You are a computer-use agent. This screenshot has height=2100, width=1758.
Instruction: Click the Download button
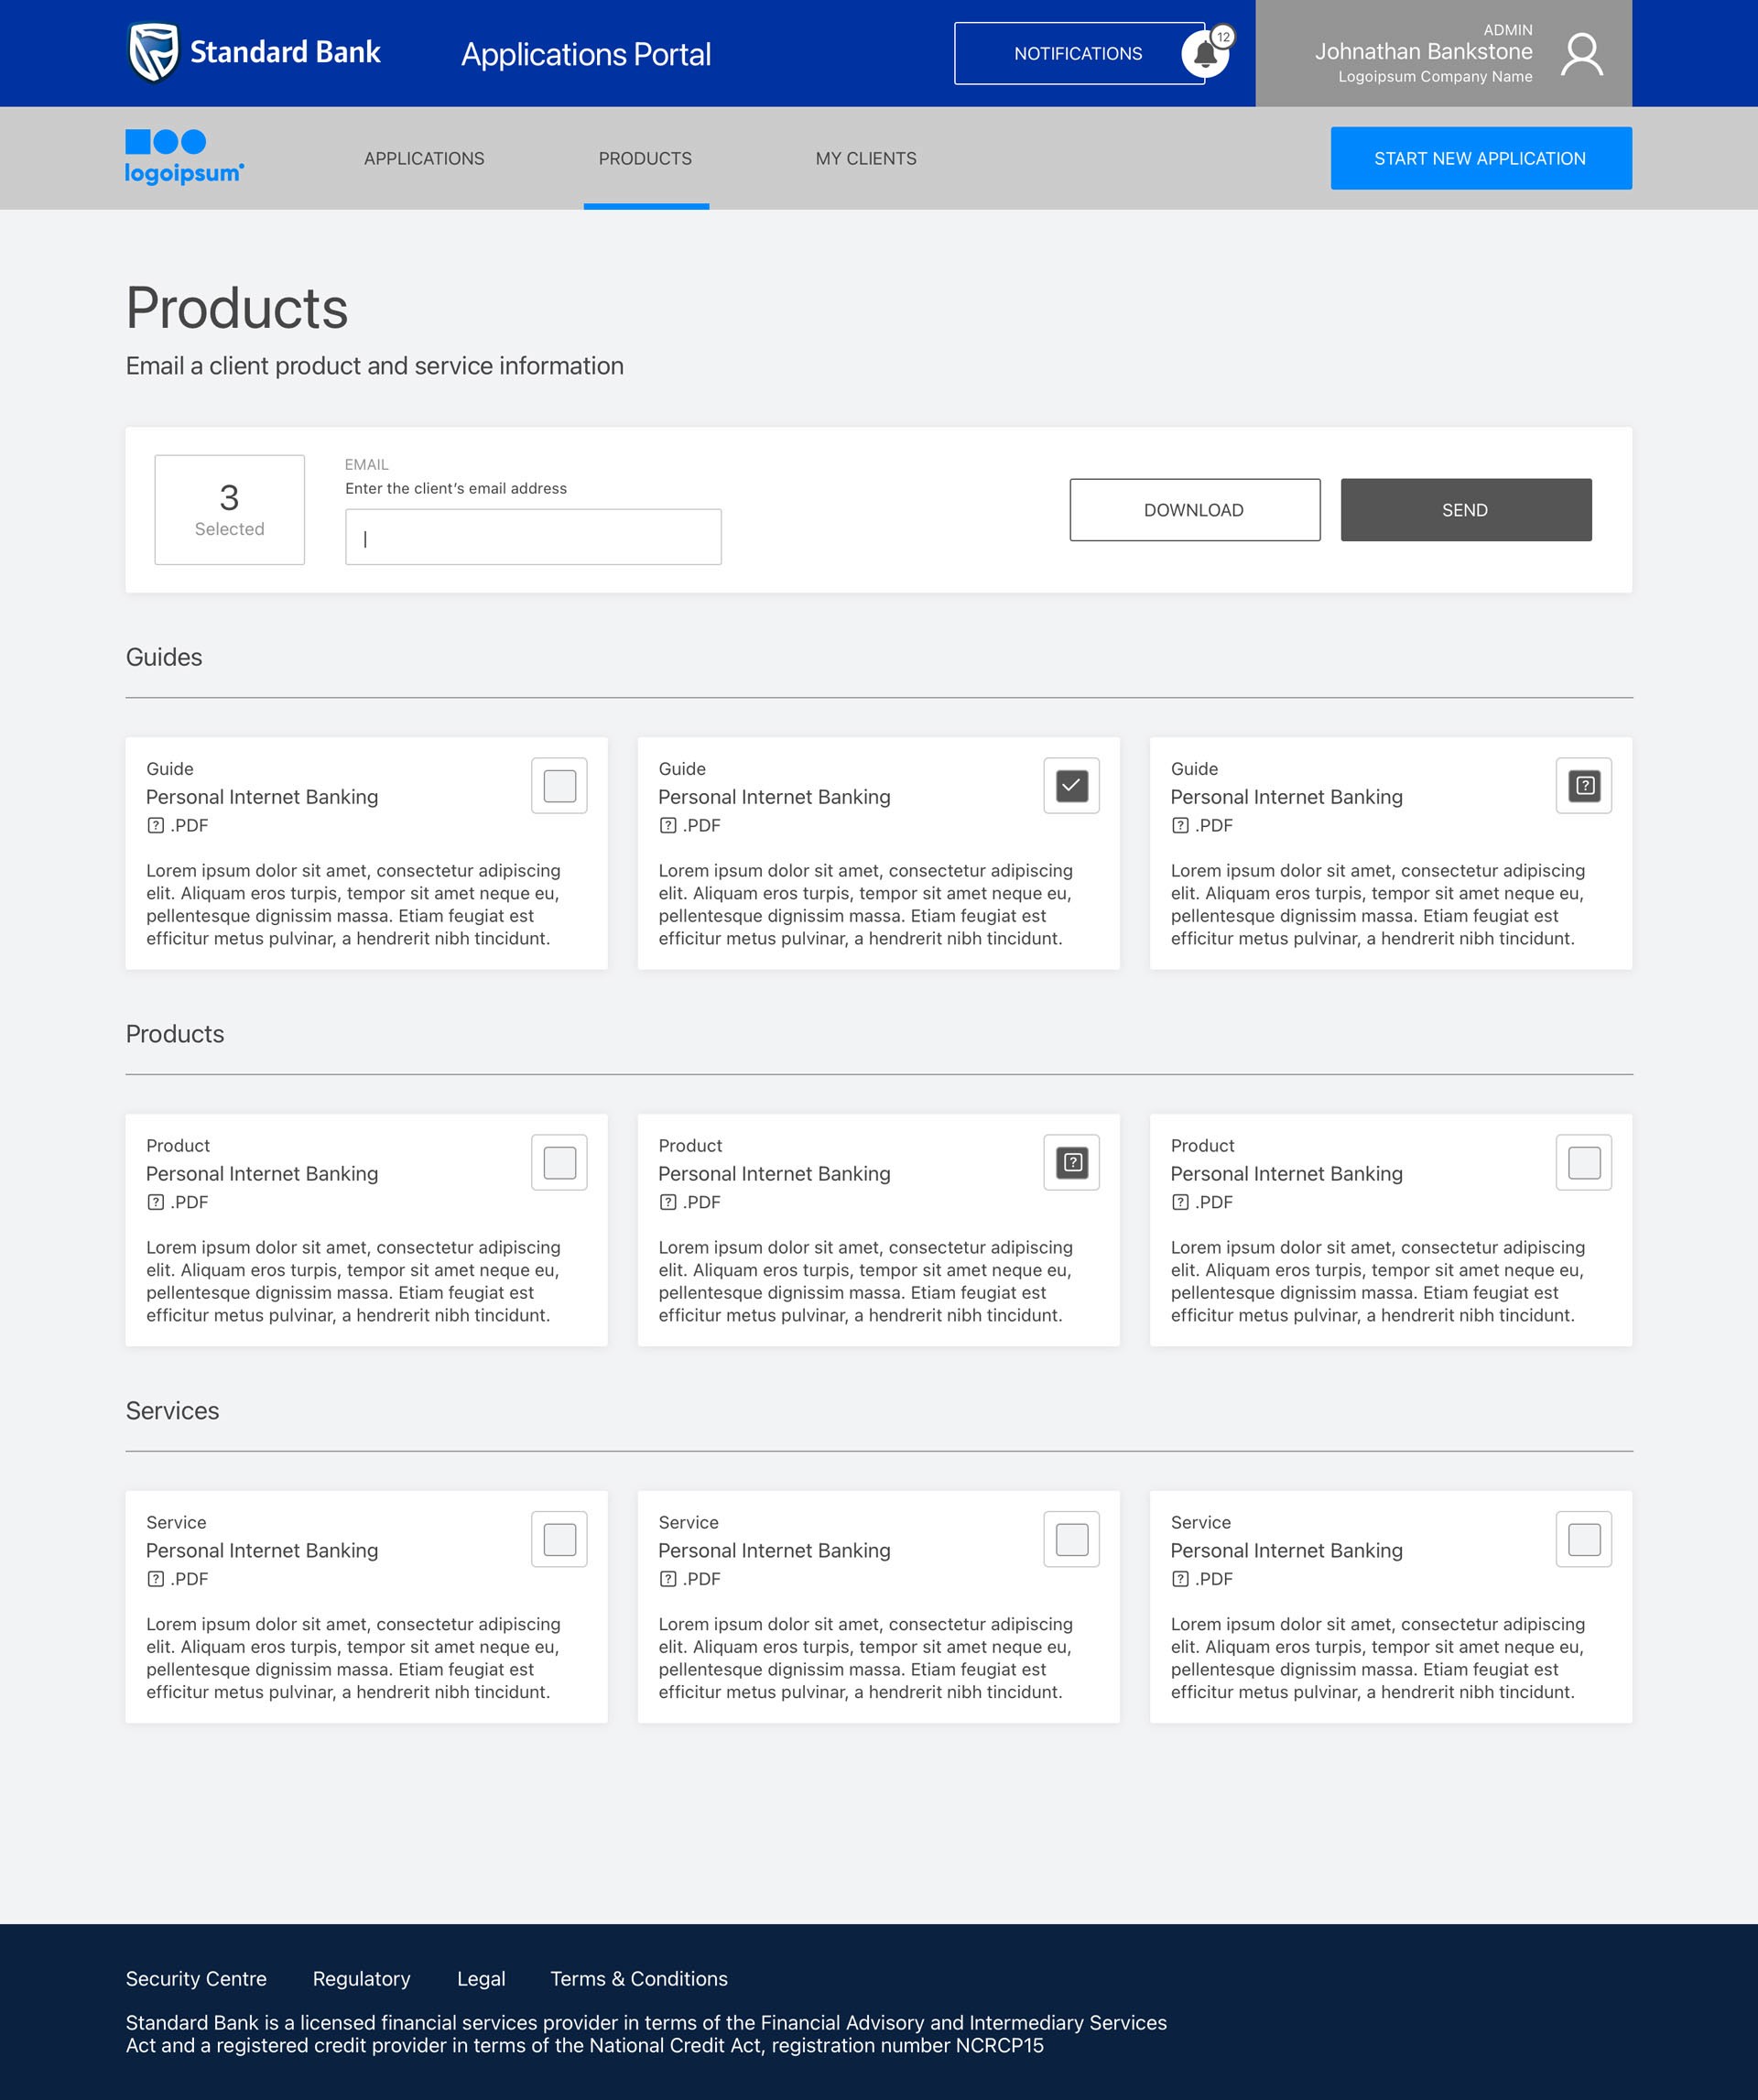tap(1194, 510)
